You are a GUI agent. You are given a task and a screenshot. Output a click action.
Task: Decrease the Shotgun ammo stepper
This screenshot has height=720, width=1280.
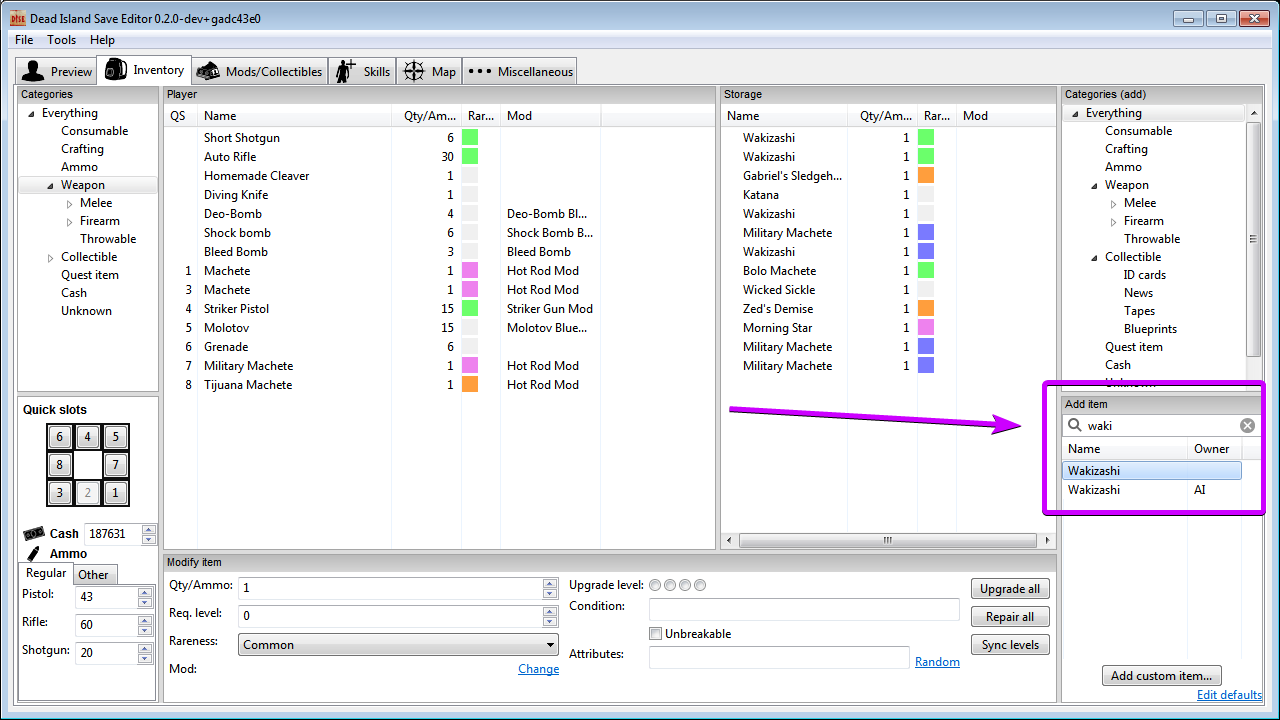click(x=145, y=658)
